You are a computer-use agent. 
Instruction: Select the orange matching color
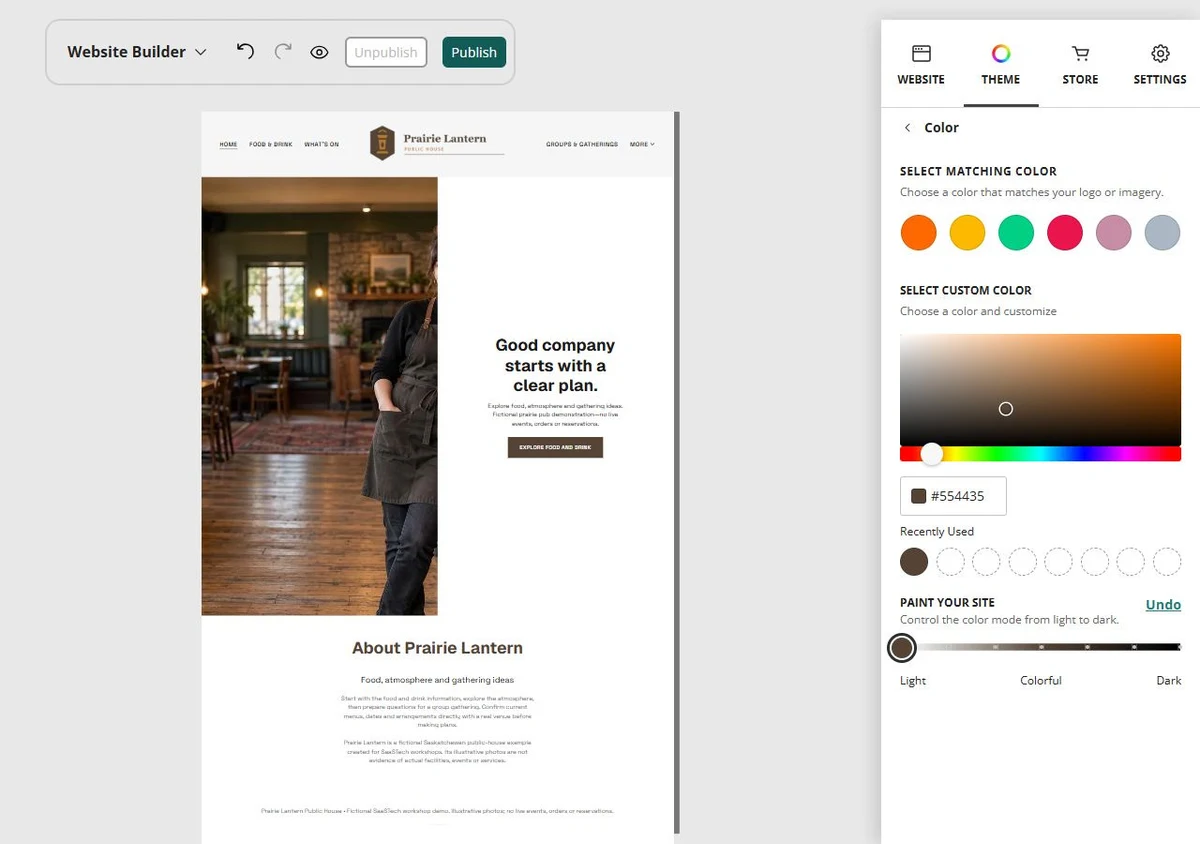click(918, 233)
